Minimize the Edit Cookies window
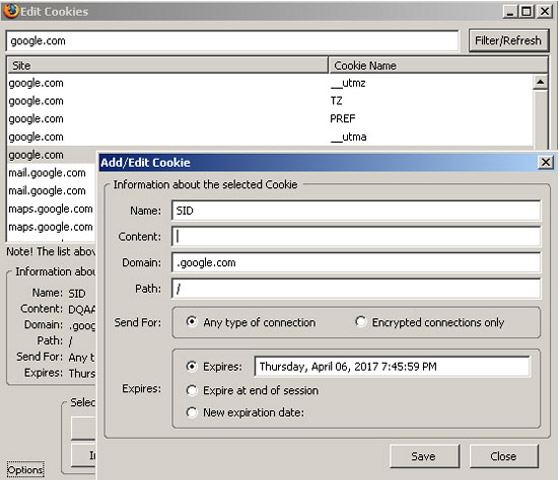The height and width of the screenshot is (480, 560). click(510, 11)
